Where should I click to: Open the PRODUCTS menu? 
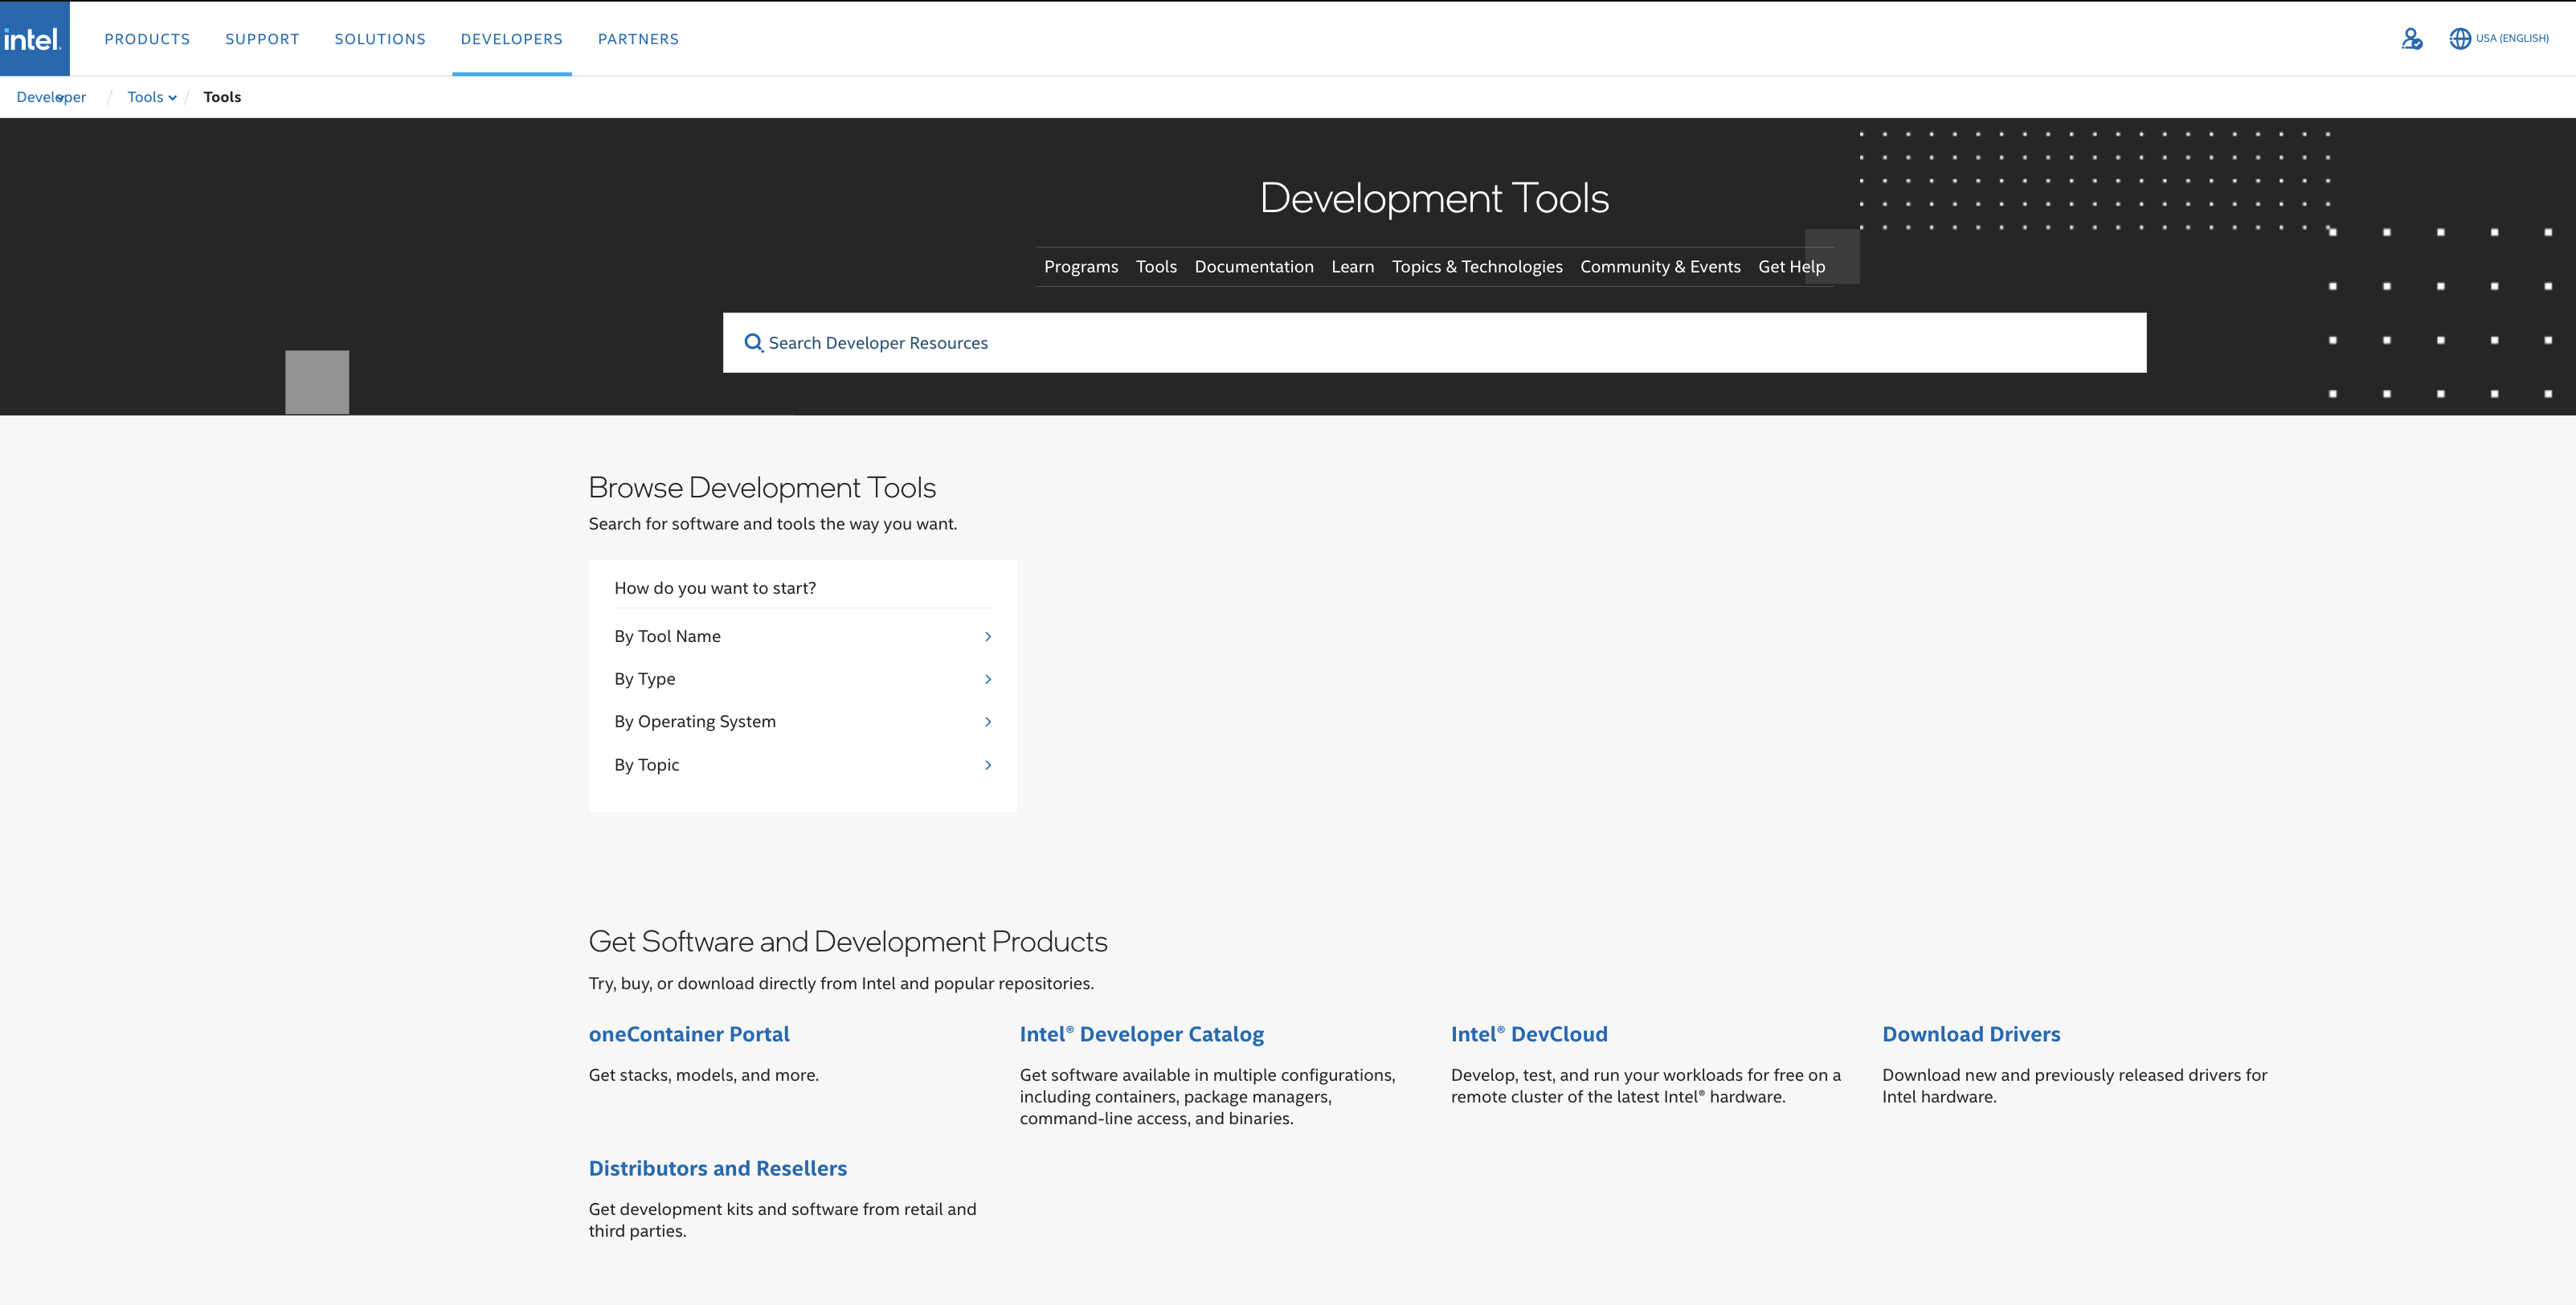point(147,38)
